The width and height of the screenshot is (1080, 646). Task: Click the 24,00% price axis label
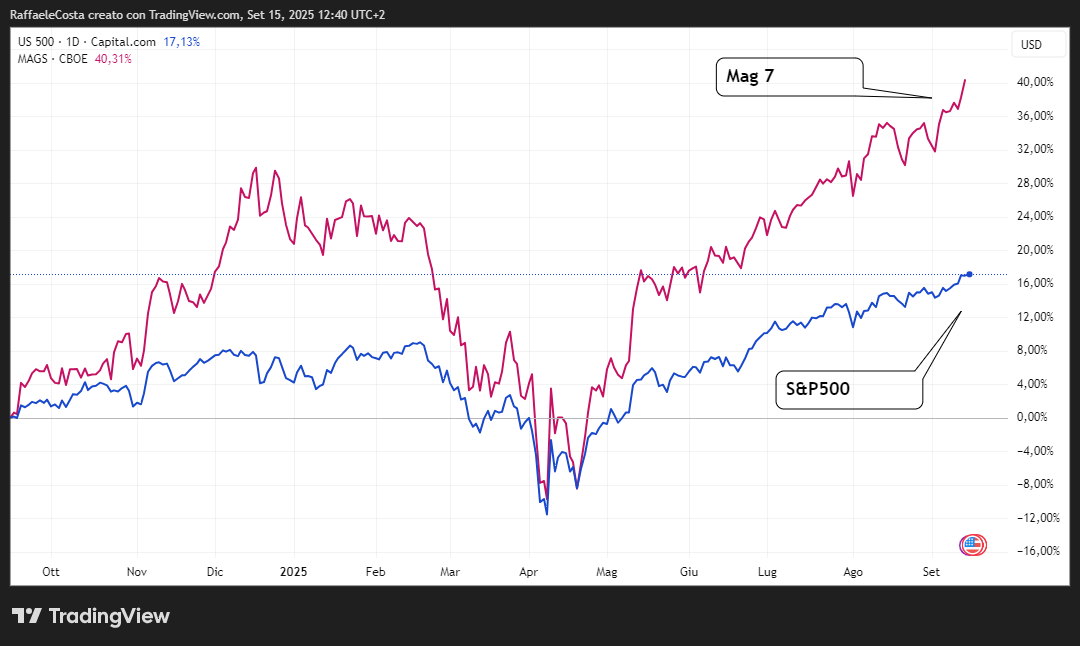(x=1035, y=216)
